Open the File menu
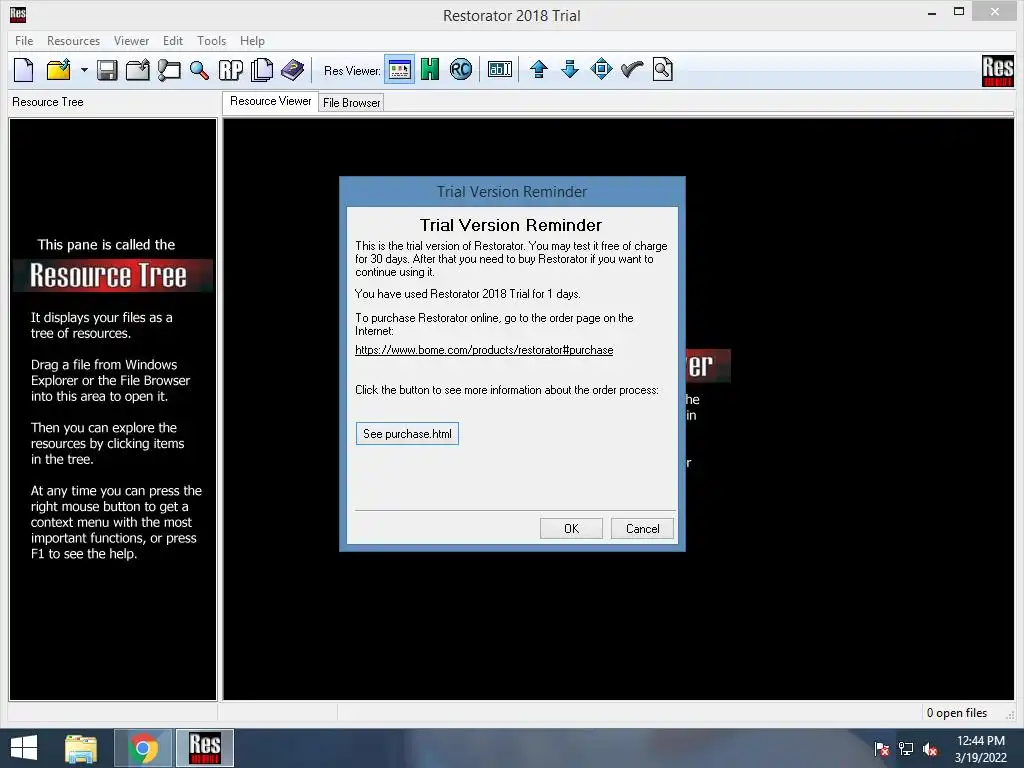1024x768 pixels. coord(24,40)
